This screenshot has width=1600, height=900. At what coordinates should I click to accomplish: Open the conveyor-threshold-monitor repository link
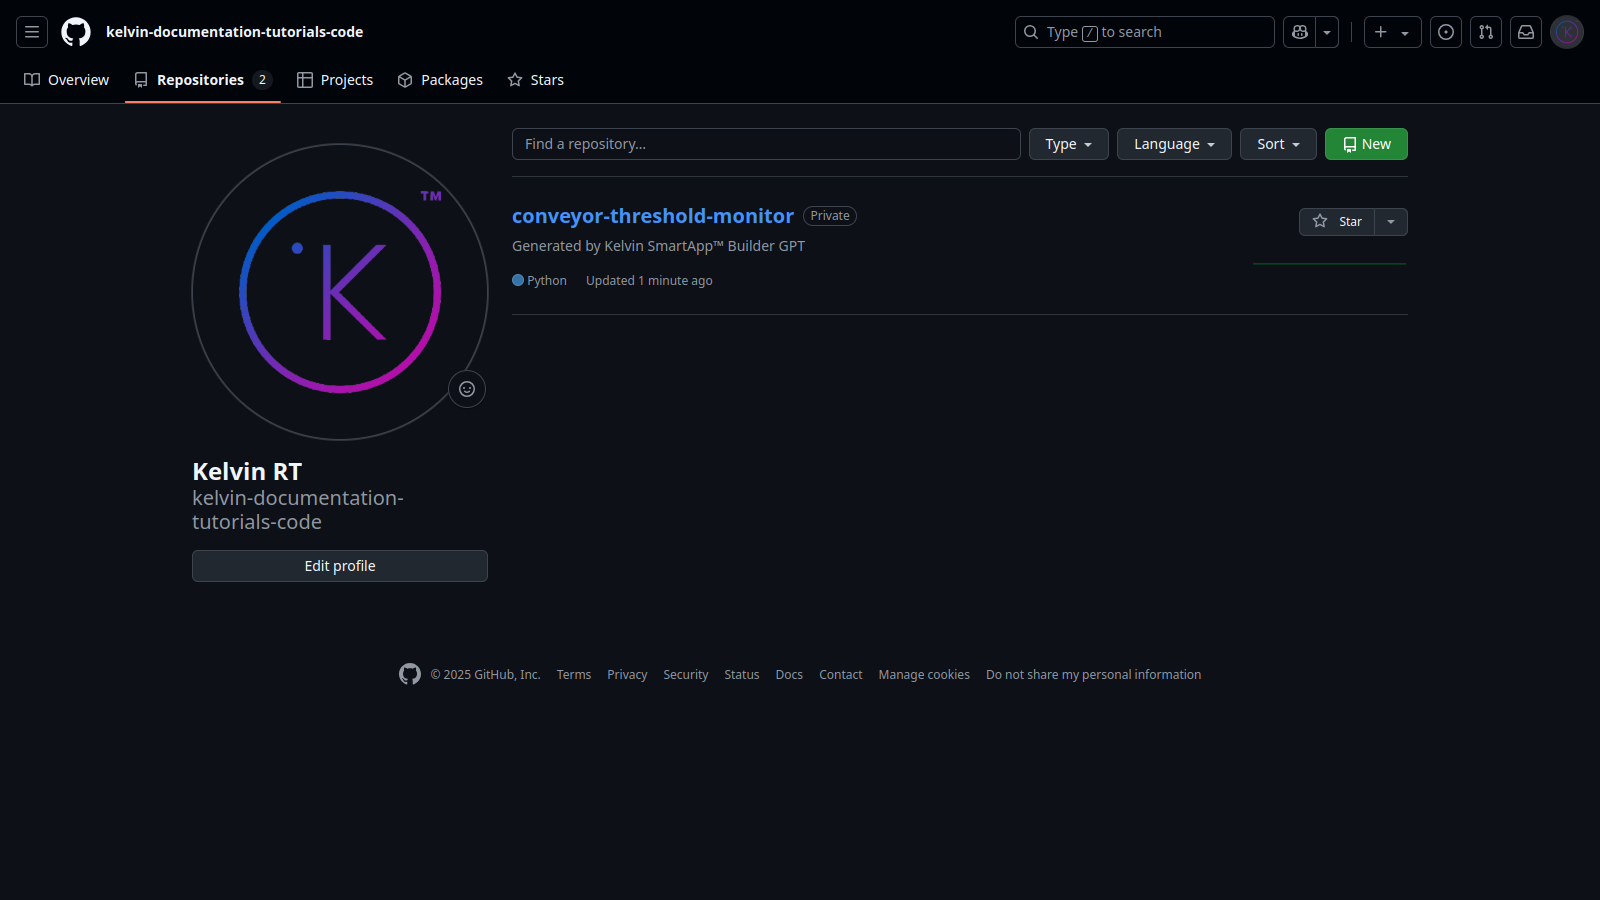pyautogui.click(x=653, y=216)
